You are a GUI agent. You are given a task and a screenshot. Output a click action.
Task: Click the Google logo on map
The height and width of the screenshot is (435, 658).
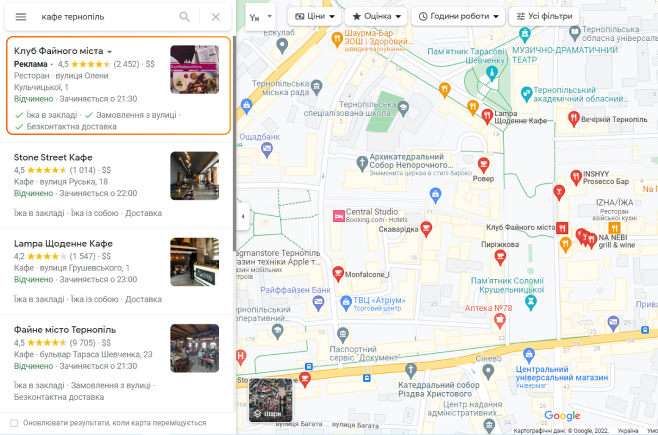click(x=562, y=415)
